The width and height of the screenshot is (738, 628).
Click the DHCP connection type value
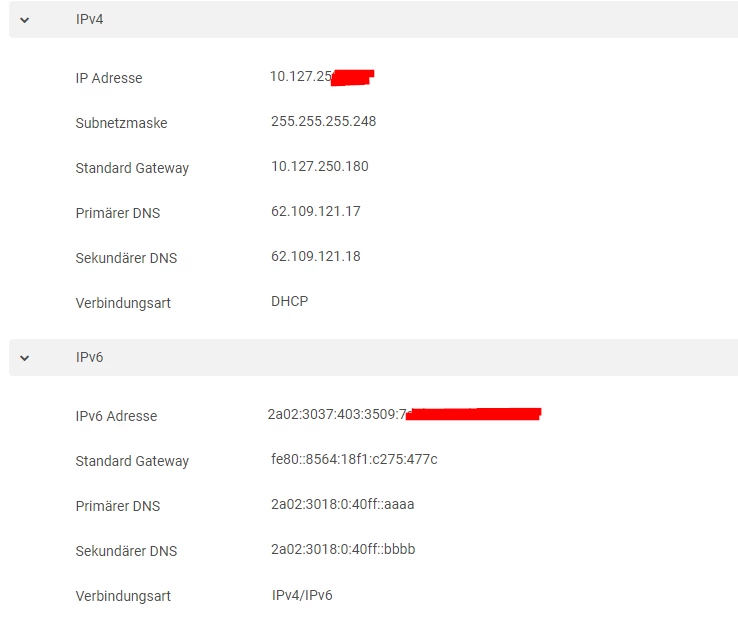tap(289, 301)
